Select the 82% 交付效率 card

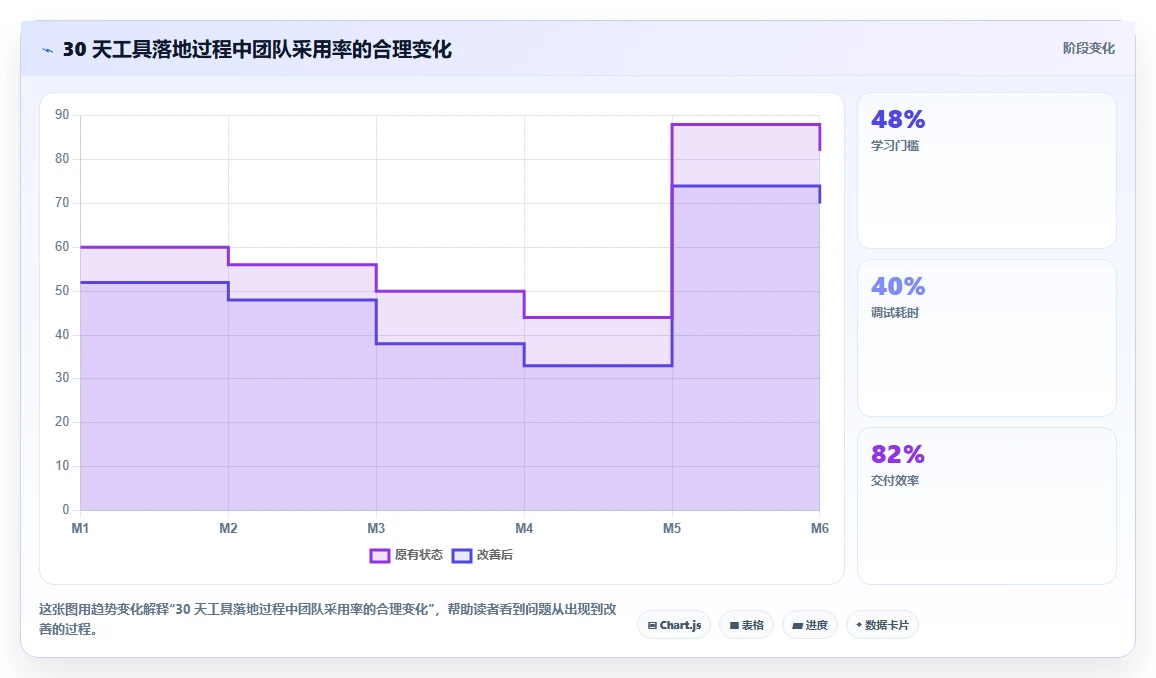(x=986, y=506)
